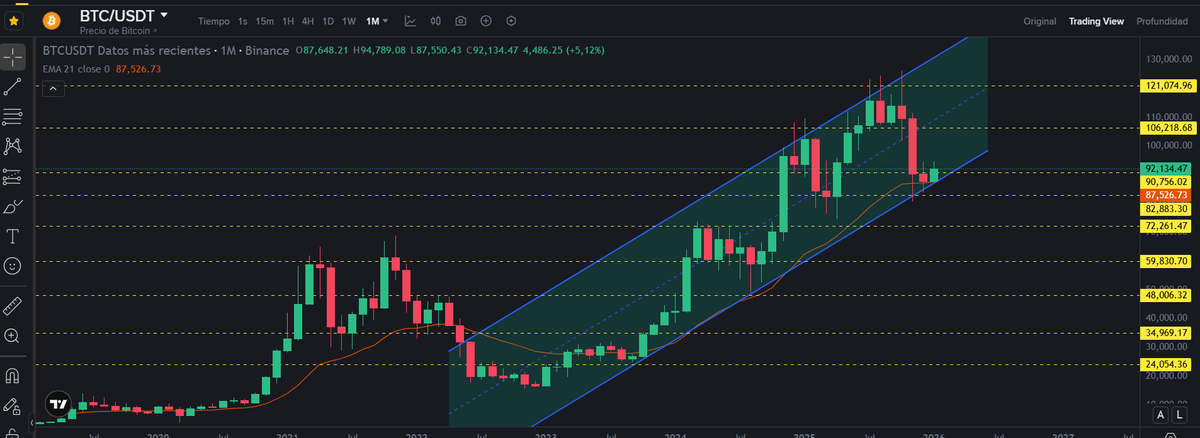Screen dimensions: 1200x438
Task: Select the horizontal lines Fibonacci tool
Action: point(13,116)
